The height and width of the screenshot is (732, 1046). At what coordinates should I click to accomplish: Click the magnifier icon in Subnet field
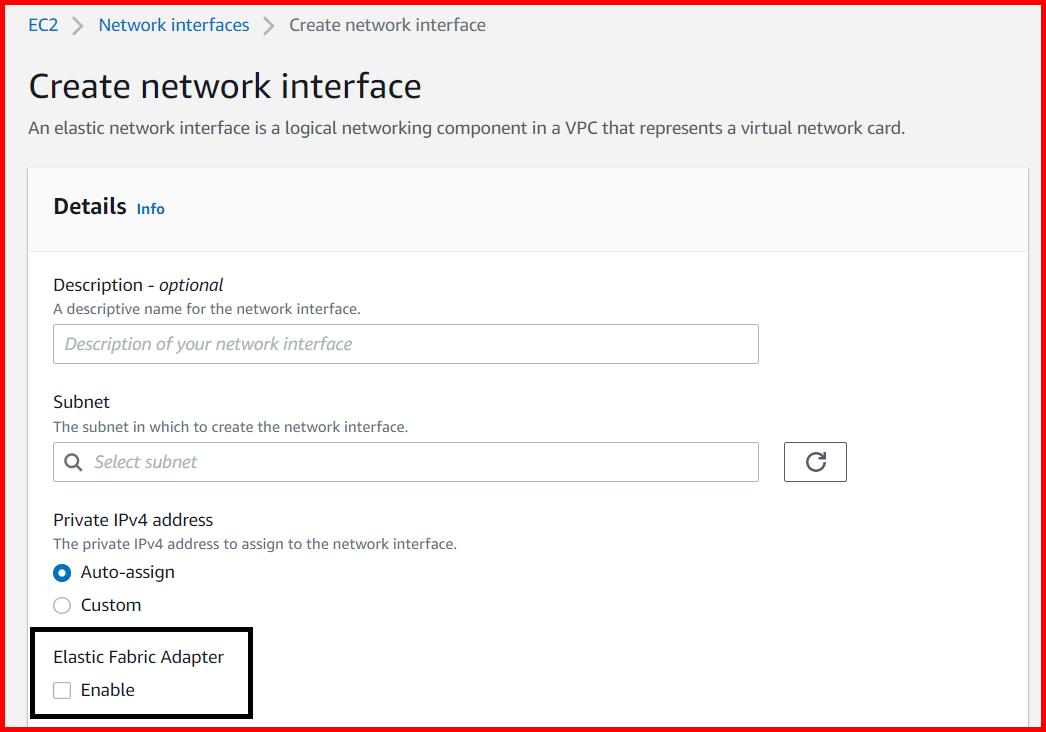tap(72, 462)
